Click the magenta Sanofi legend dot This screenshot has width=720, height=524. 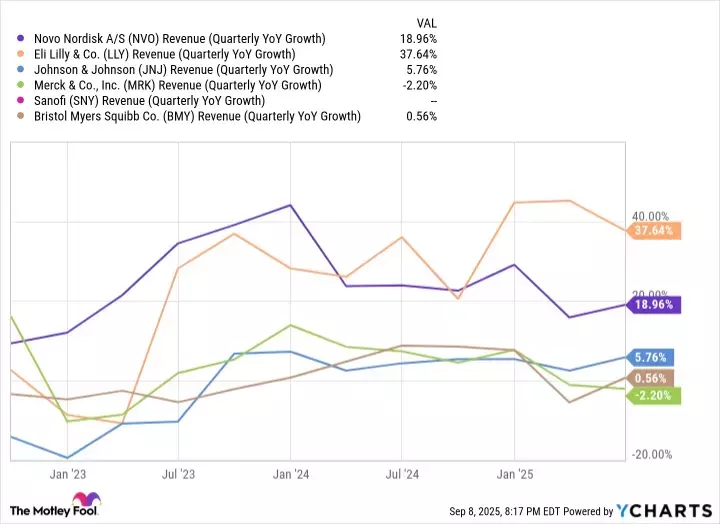pyautogui.click(x=21, y=100)
